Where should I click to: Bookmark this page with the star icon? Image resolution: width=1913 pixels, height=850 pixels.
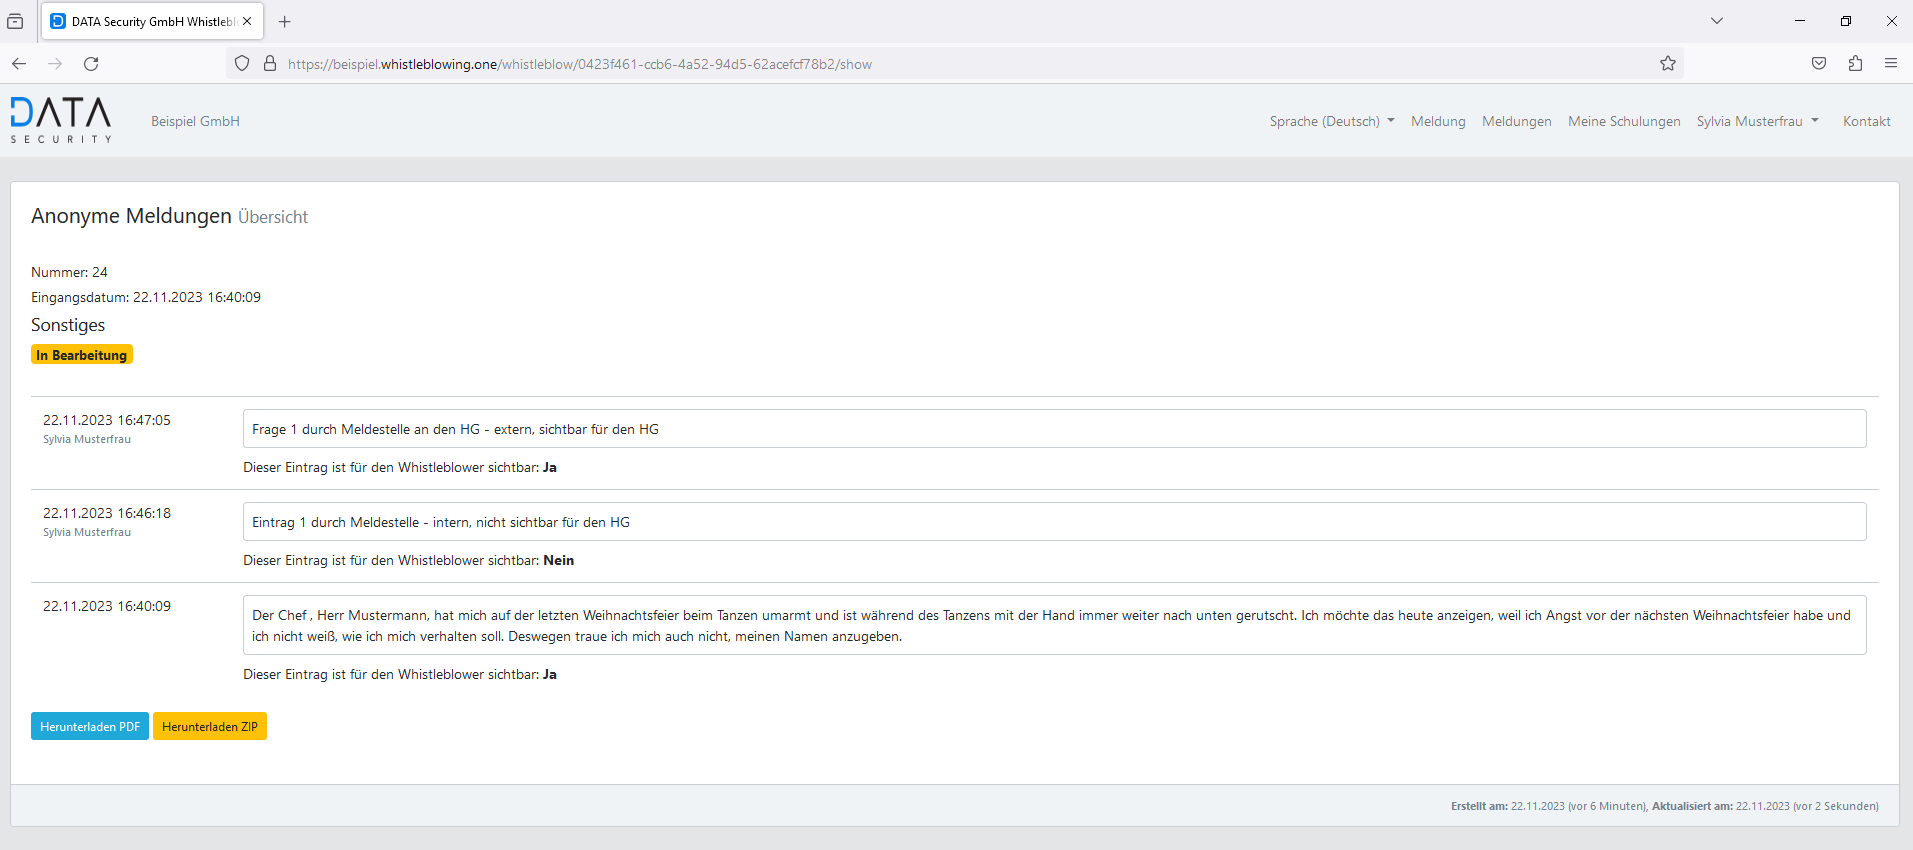coord(1667,64)
